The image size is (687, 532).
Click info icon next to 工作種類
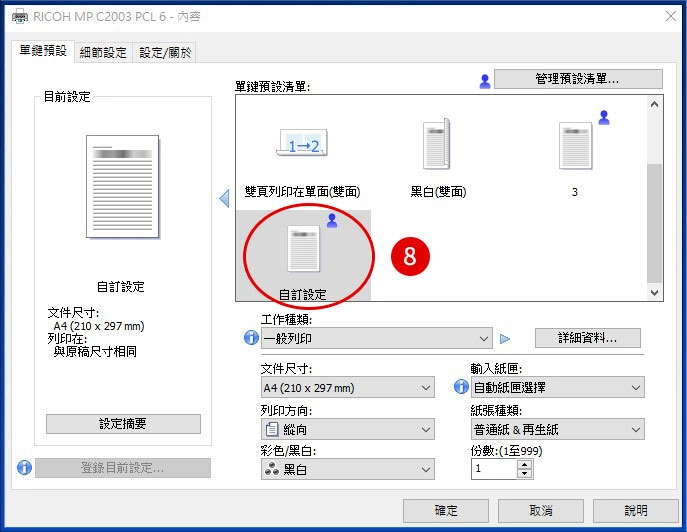251,337
